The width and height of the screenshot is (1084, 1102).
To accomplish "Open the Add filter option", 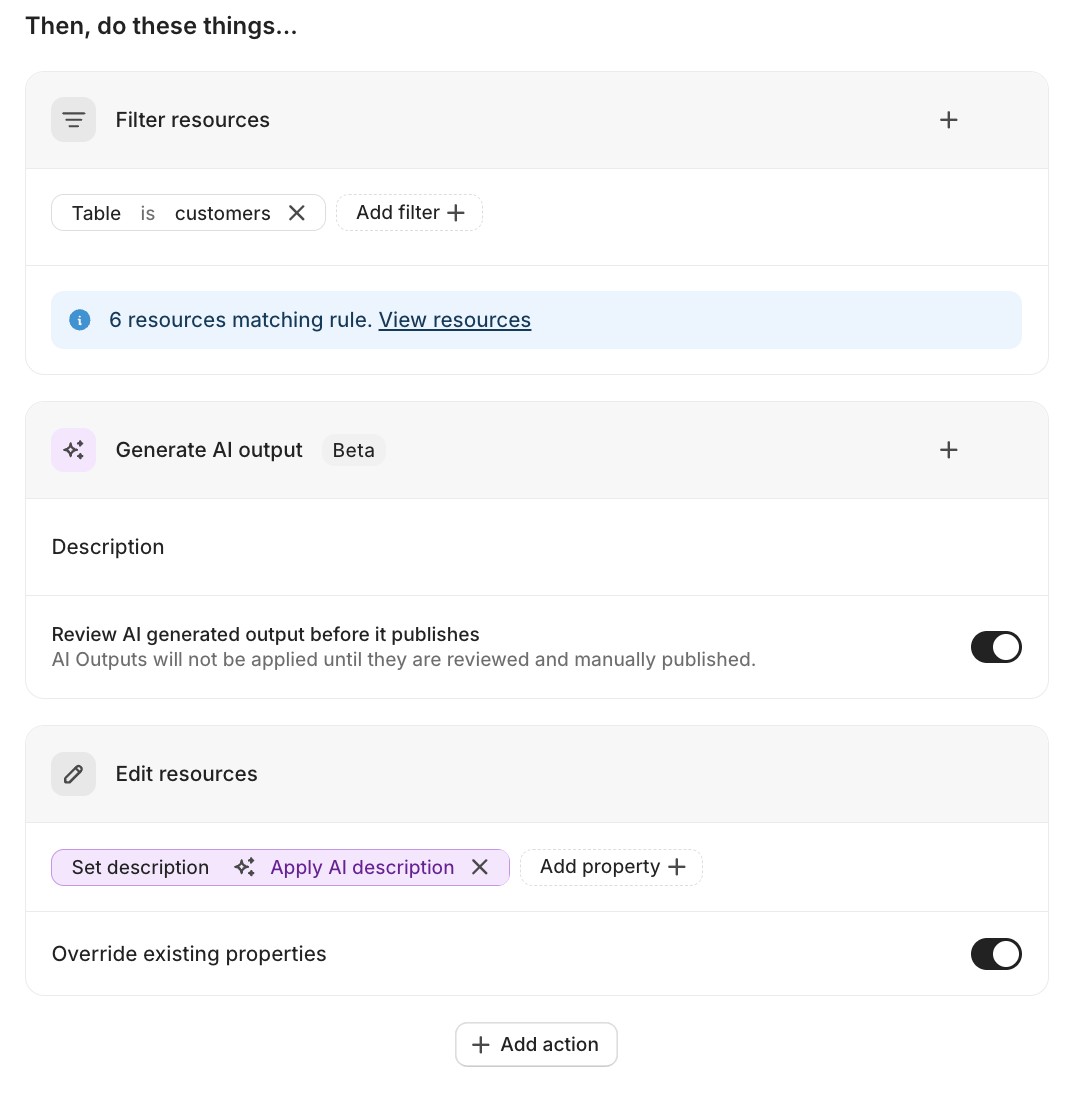I will point(409,213).
